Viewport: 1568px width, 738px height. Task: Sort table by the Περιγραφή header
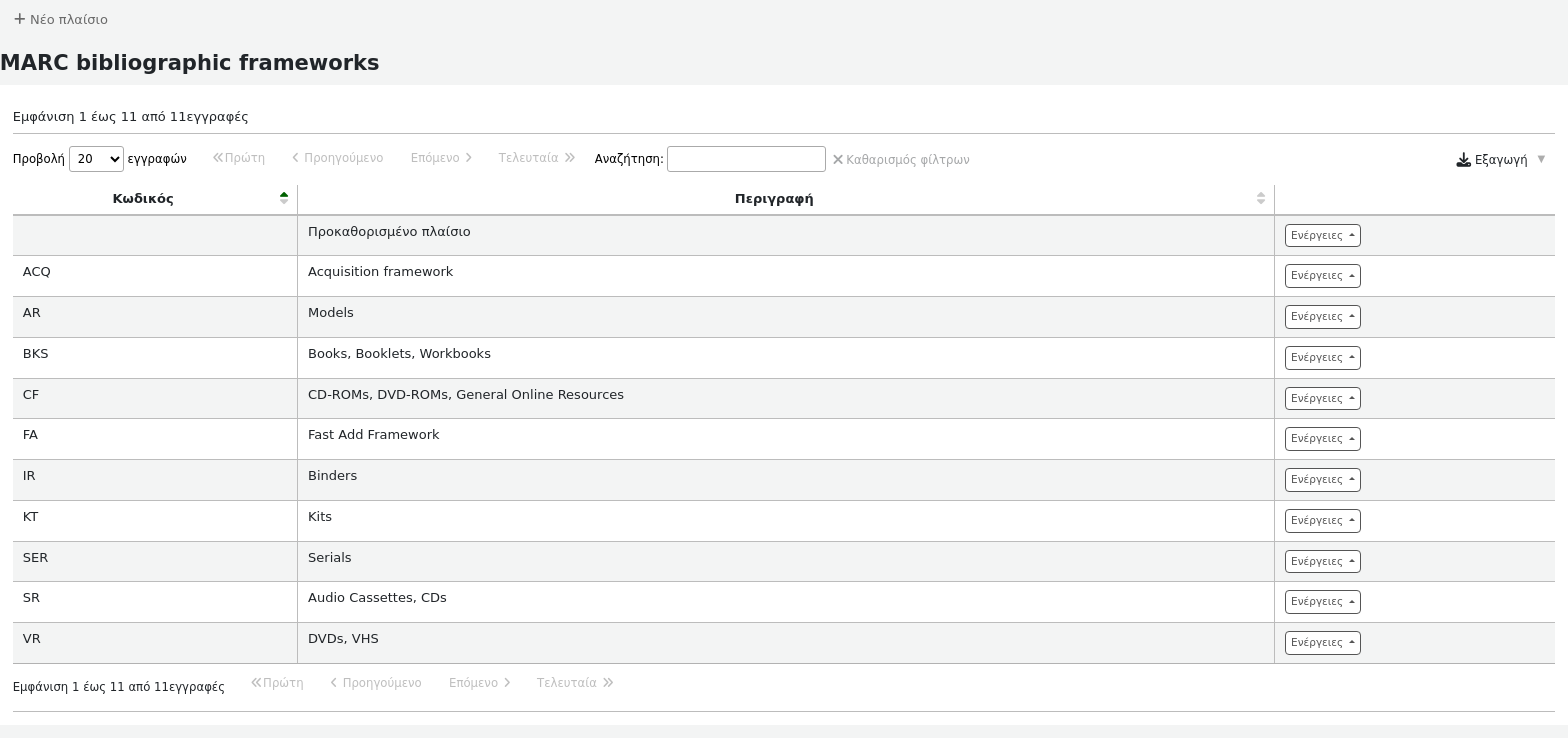[773, 199]
